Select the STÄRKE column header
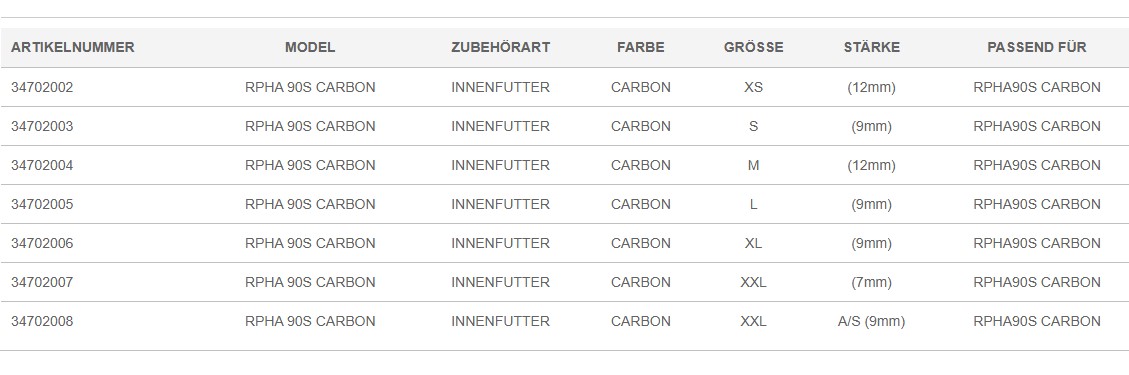Screen dimensions: 1129x375 click(x=871, y=48)
